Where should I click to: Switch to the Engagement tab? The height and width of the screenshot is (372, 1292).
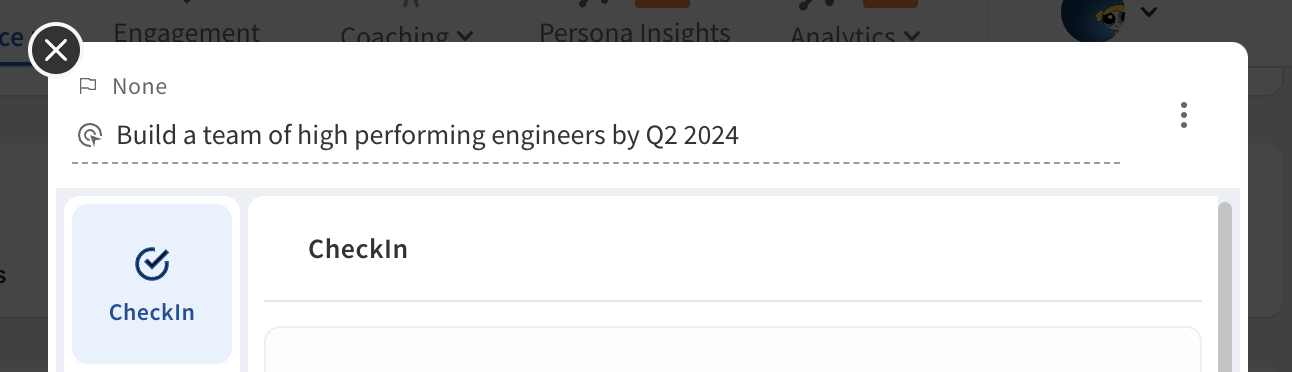(x=187, y=31)
